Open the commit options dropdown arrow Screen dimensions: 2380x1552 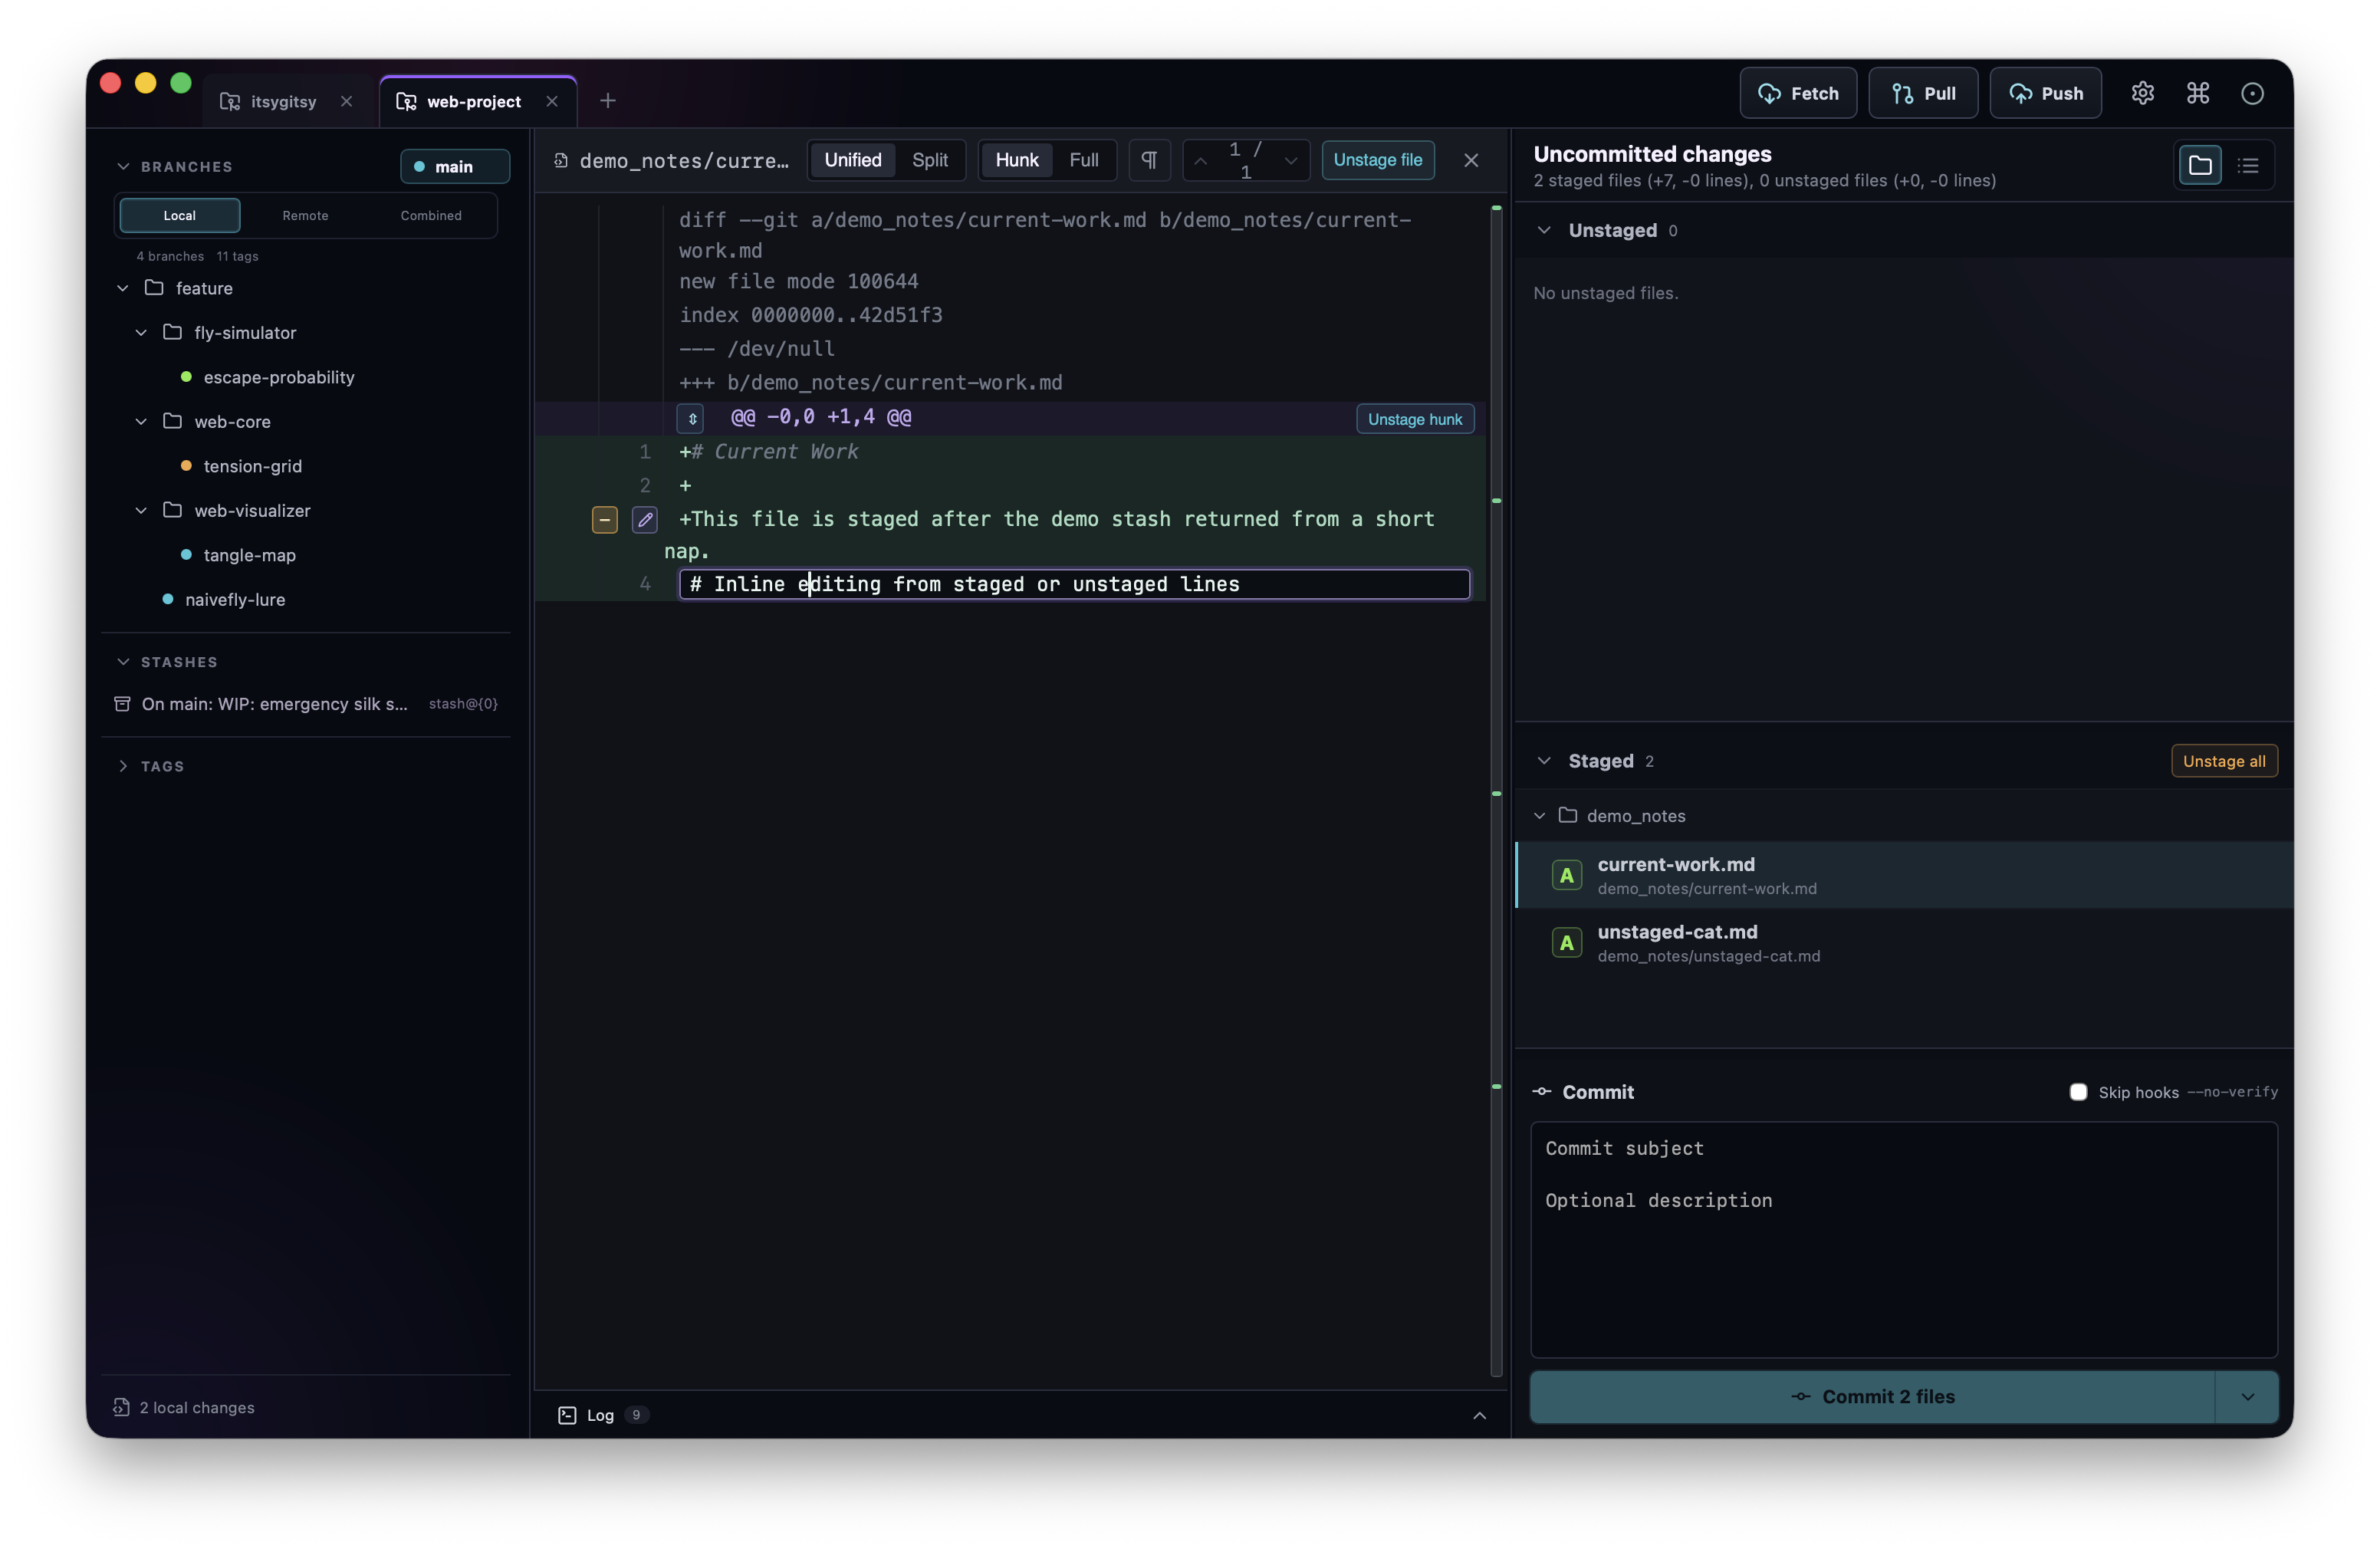(2247, 1397)
